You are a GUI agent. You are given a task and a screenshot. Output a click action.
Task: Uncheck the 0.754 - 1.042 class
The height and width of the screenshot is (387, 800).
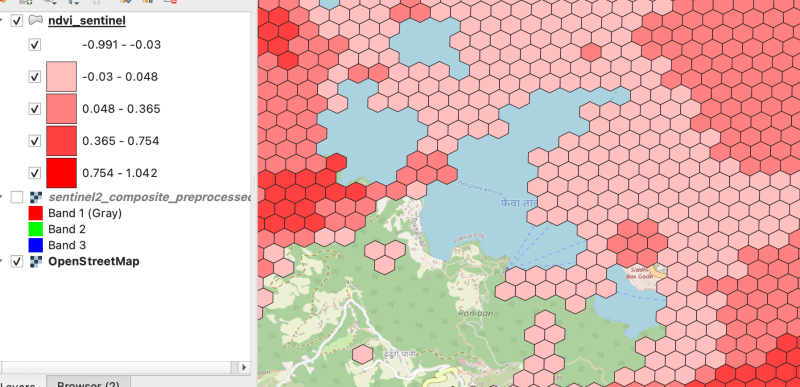[34, 173]
